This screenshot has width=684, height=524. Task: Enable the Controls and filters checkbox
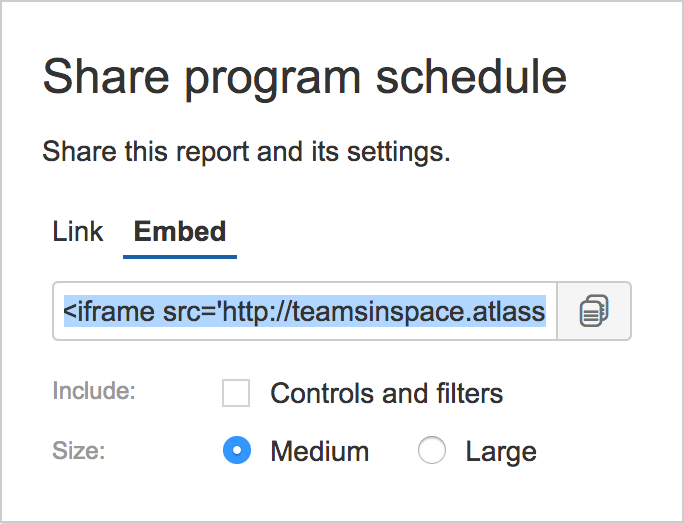[236, 393]
